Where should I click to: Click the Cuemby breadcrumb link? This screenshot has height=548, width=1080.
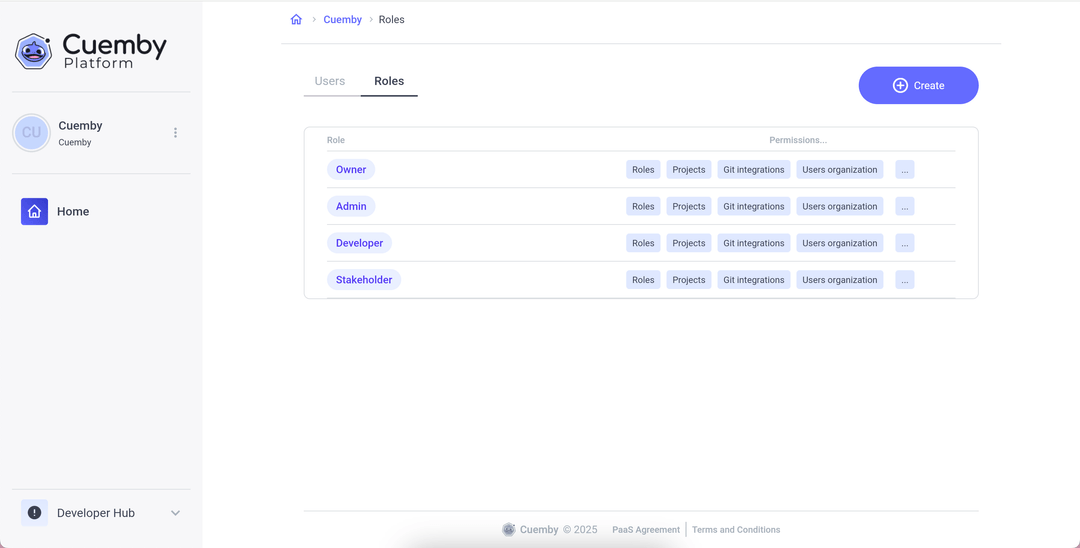[342, 20]
